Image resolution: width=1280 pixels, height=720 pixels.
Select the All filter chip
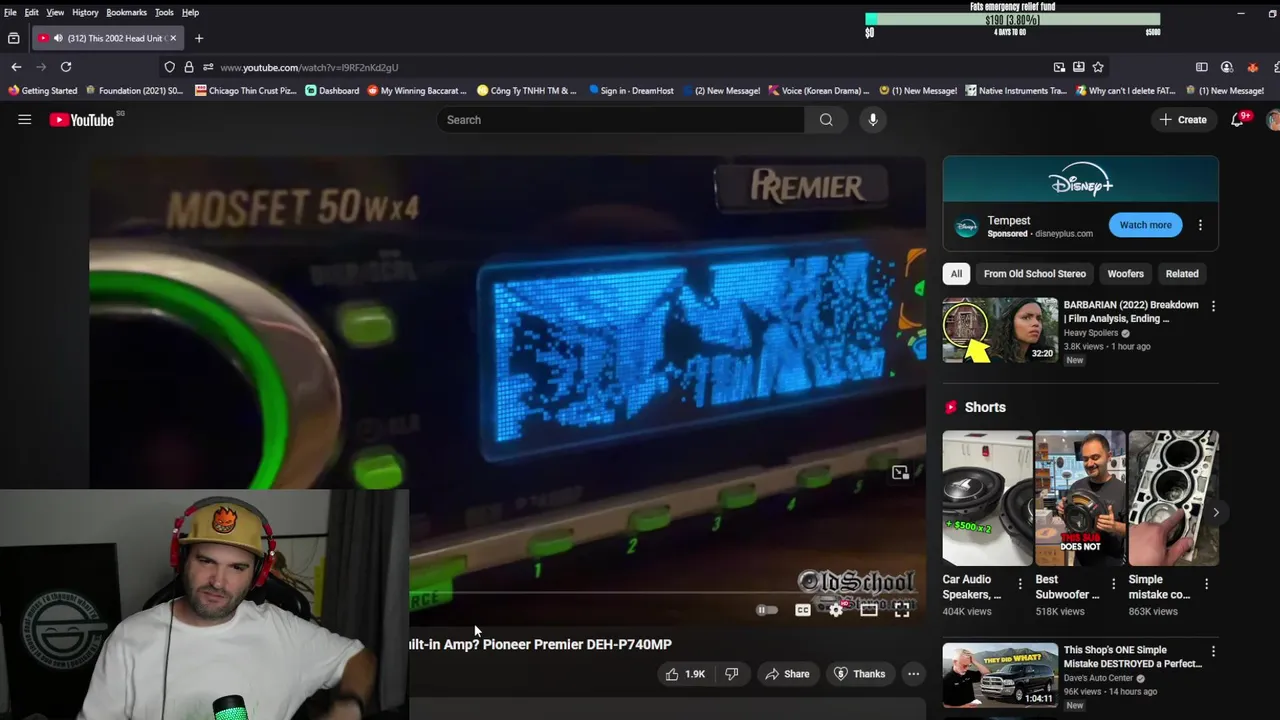point(956,274)
